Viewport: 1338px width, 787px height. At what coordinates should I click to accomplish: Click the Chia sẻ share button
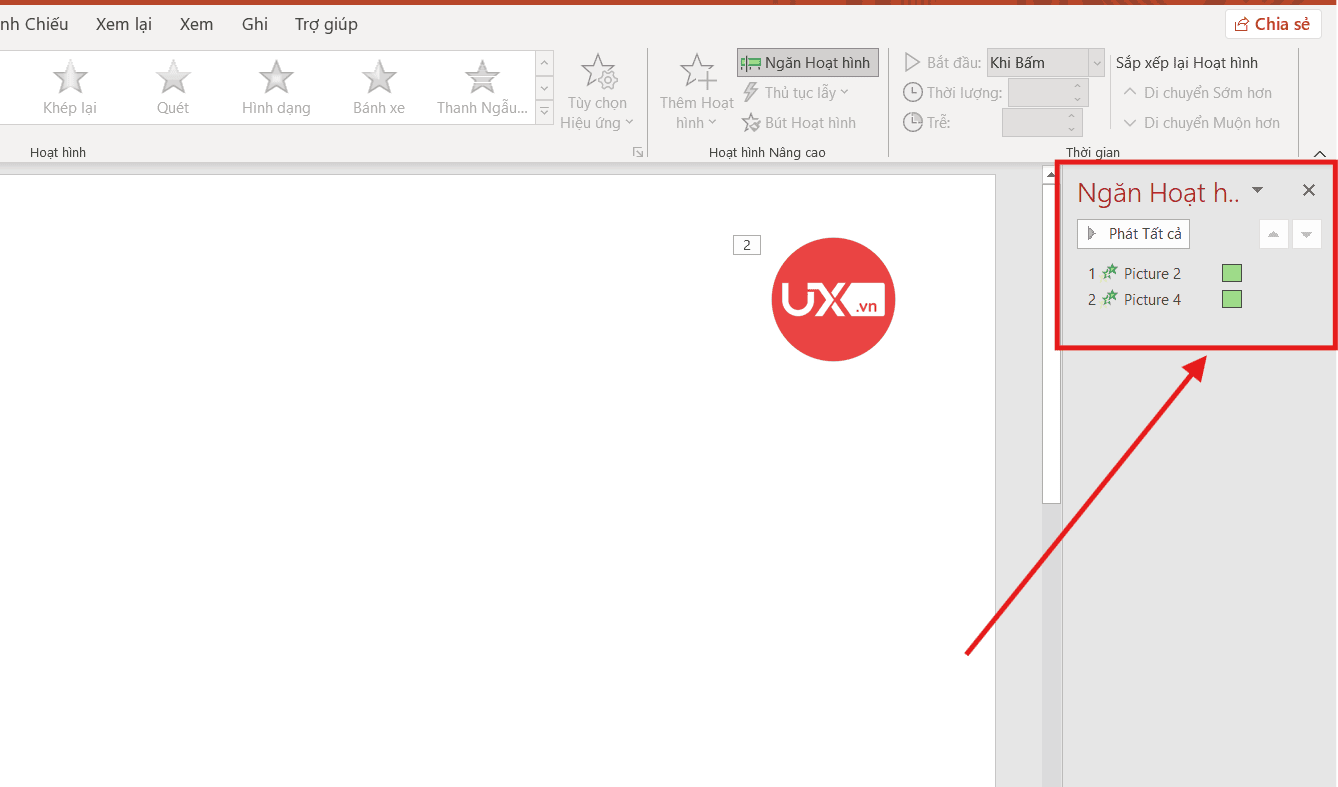pos(1273,24)
